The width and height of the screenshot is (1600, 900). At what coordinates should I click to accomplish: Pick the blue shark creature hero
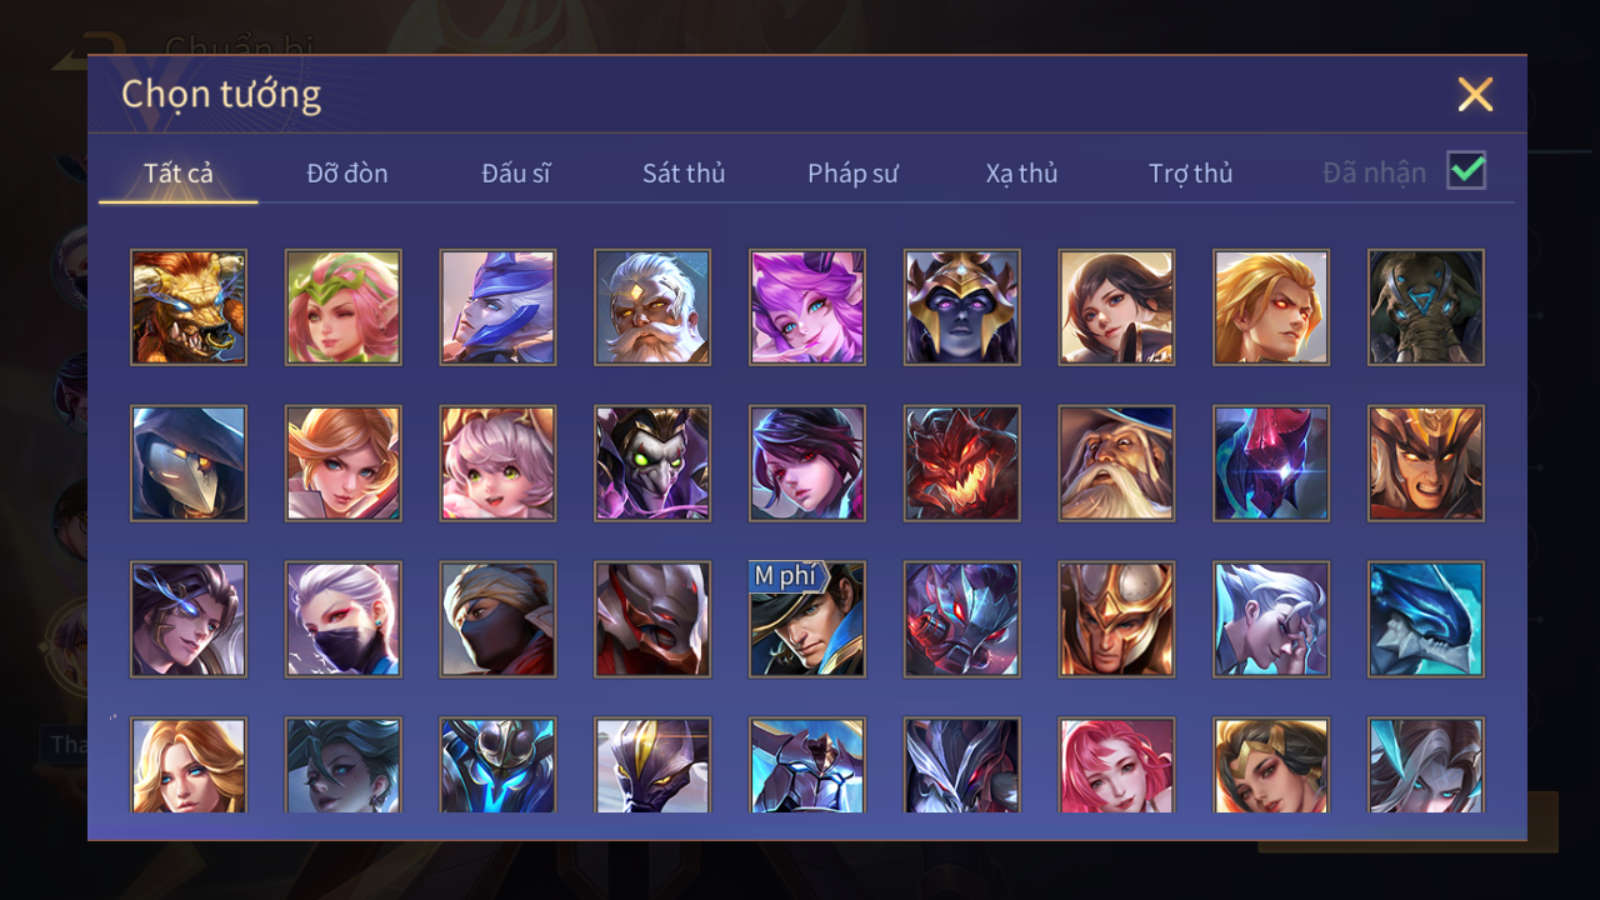[1426, 619]
